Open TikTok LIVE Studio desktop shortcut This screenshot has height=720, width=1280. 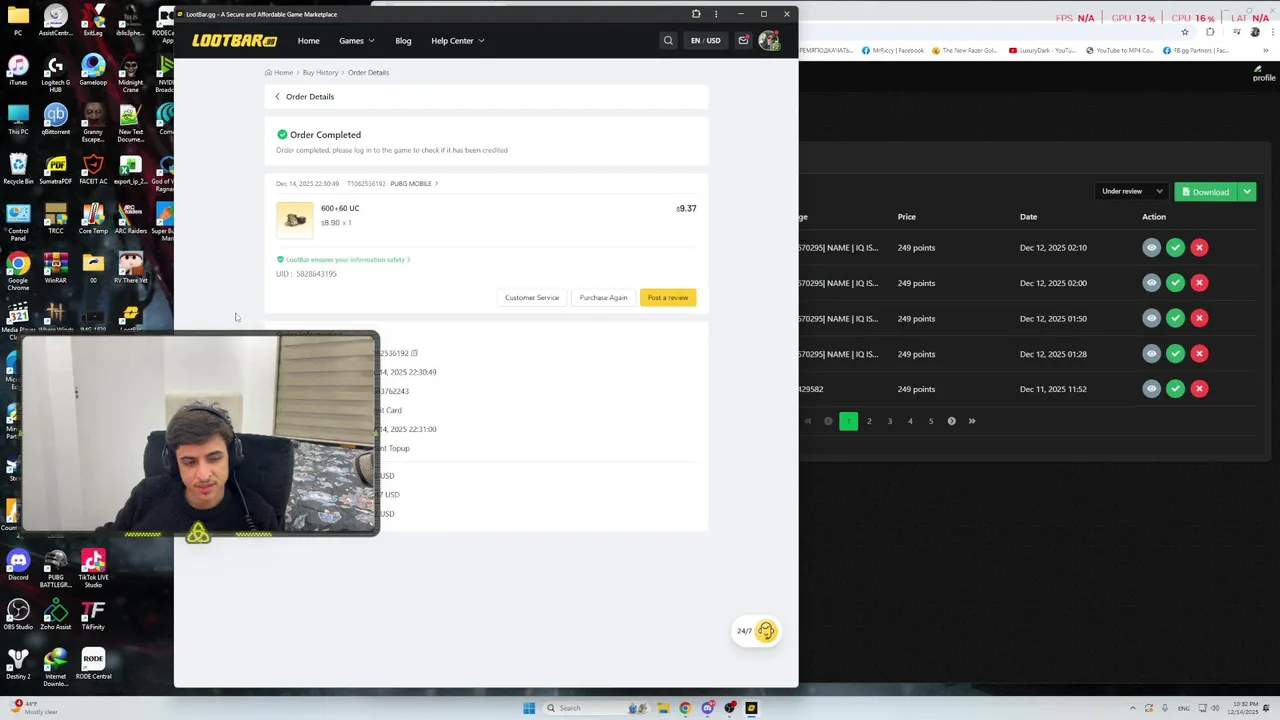click(93, 569)
